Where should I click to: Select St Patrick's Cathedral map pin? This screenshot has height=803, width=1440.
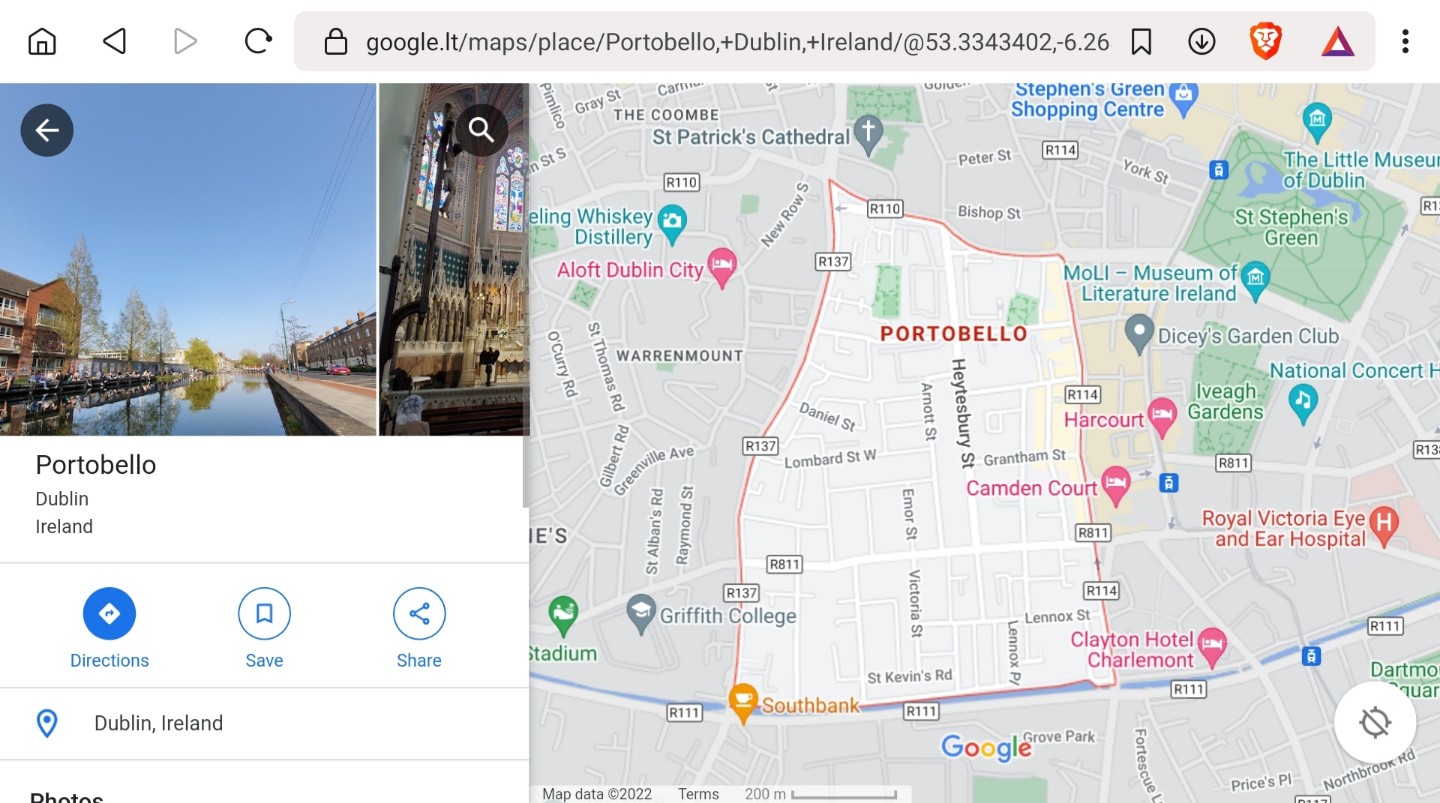click(869, 134)
